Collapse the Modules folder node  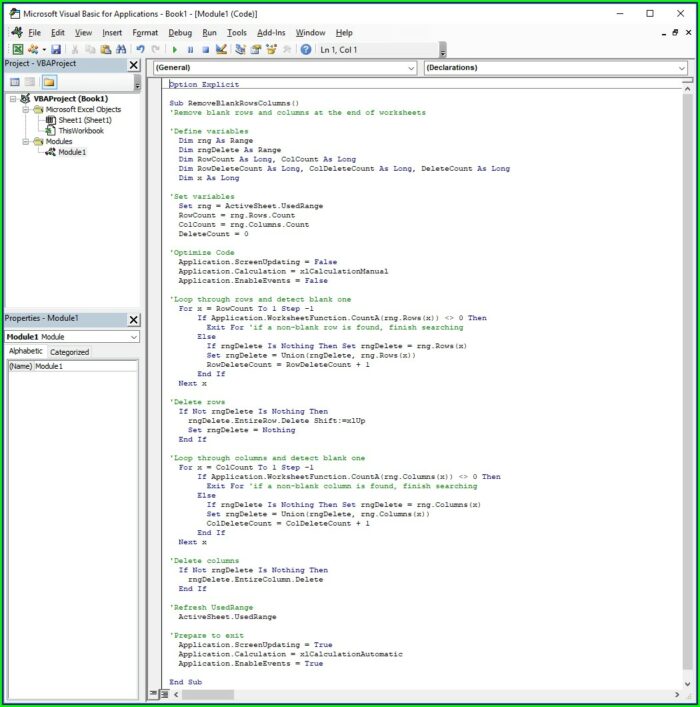point(26,142)
